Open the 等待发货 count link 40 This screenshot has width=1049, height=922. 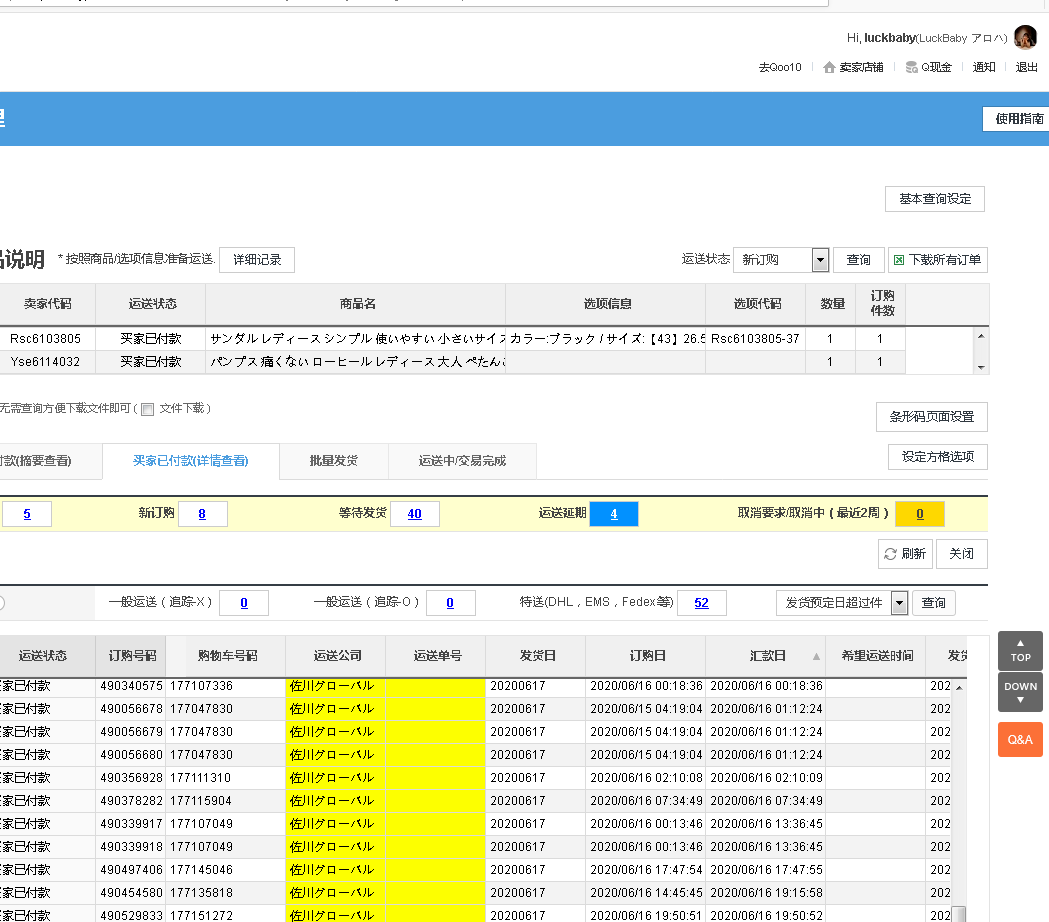pyautogui.click(x=414, y=514)
